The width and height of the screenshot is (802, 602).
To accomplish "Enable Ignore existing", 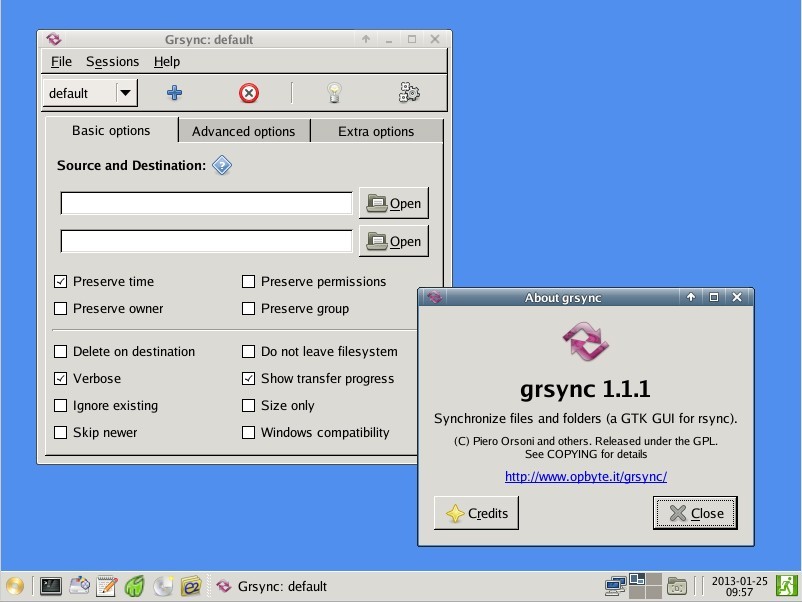I will pyautogui.click(x=60, y=406).
